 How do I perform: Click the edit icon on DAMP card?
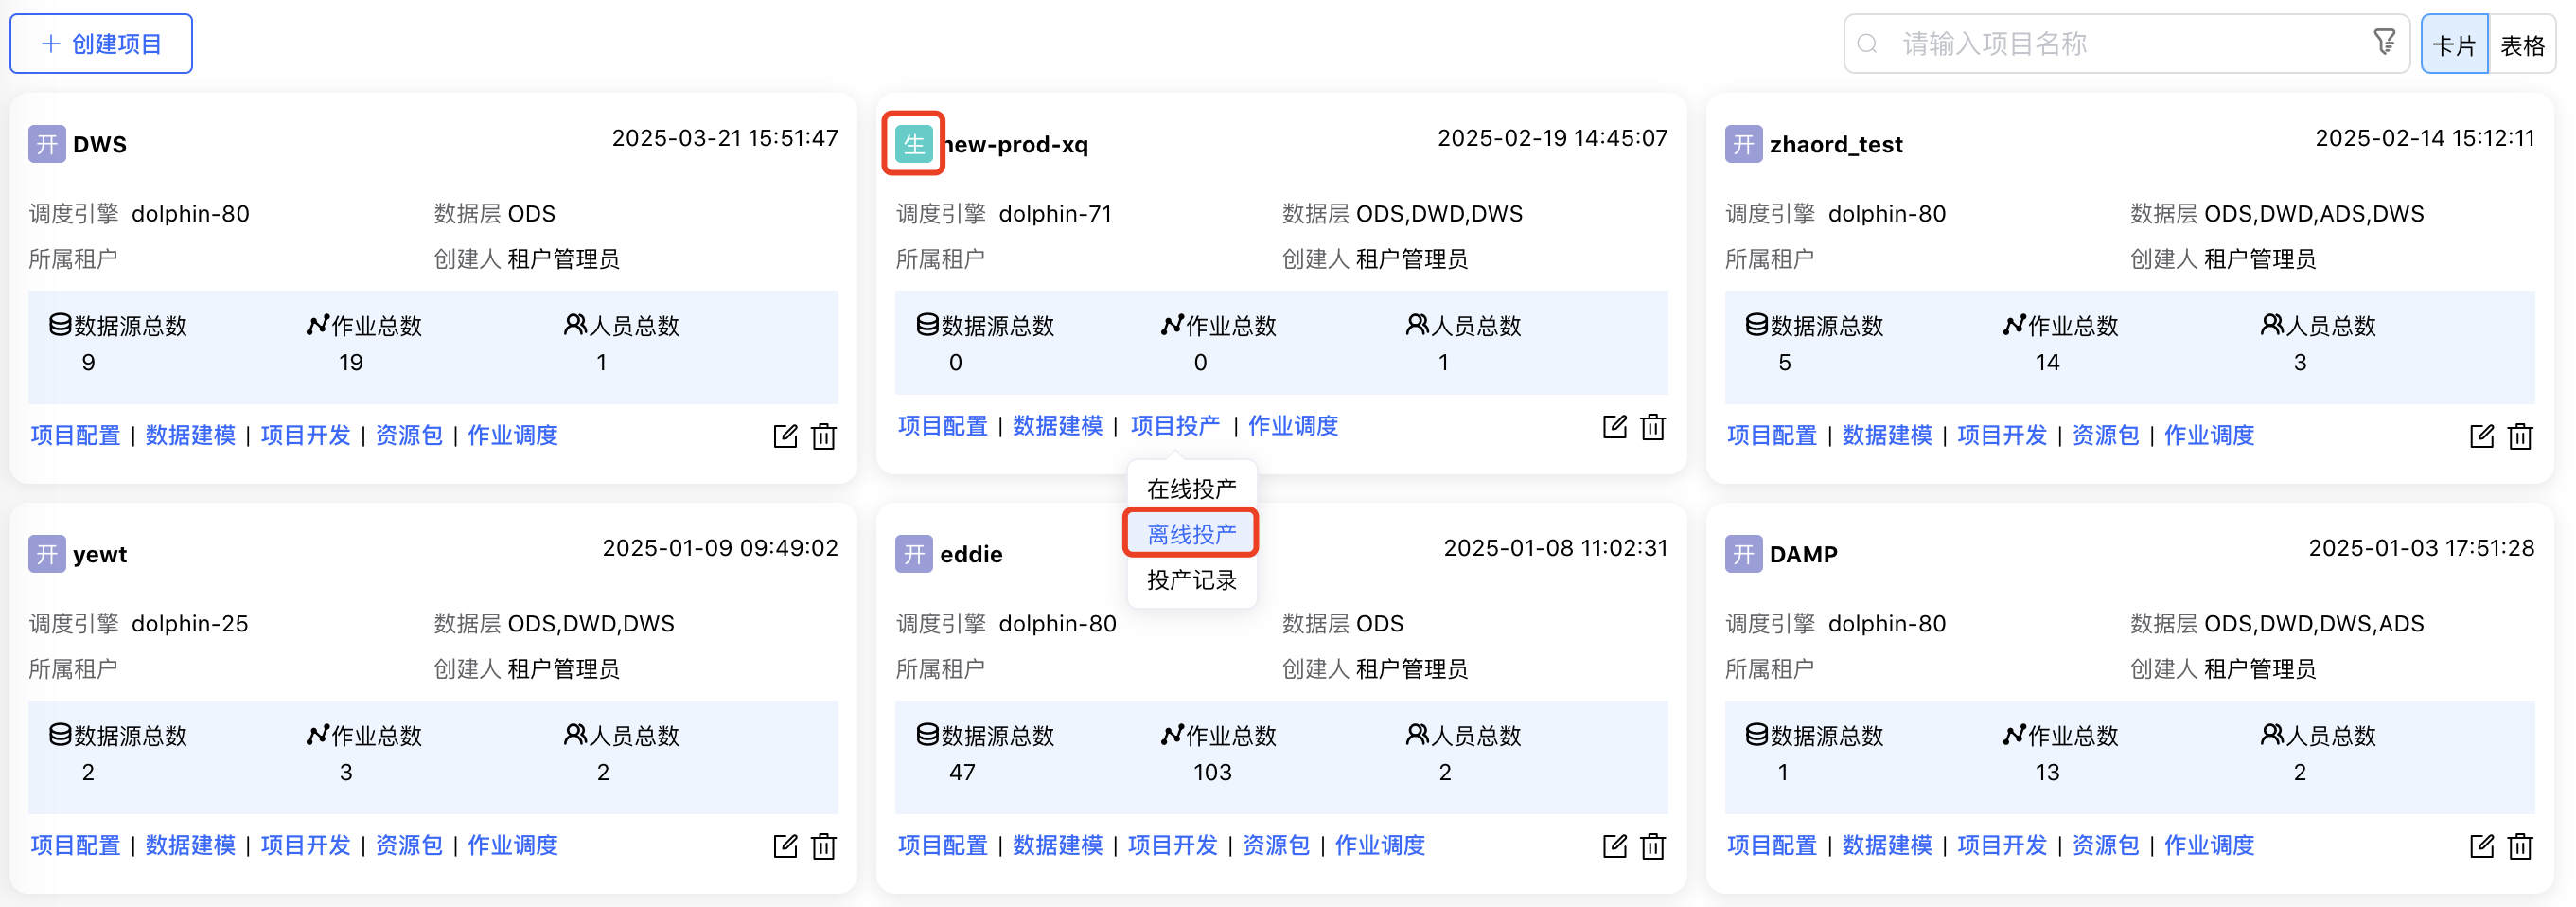click(x=2481, y=846)
